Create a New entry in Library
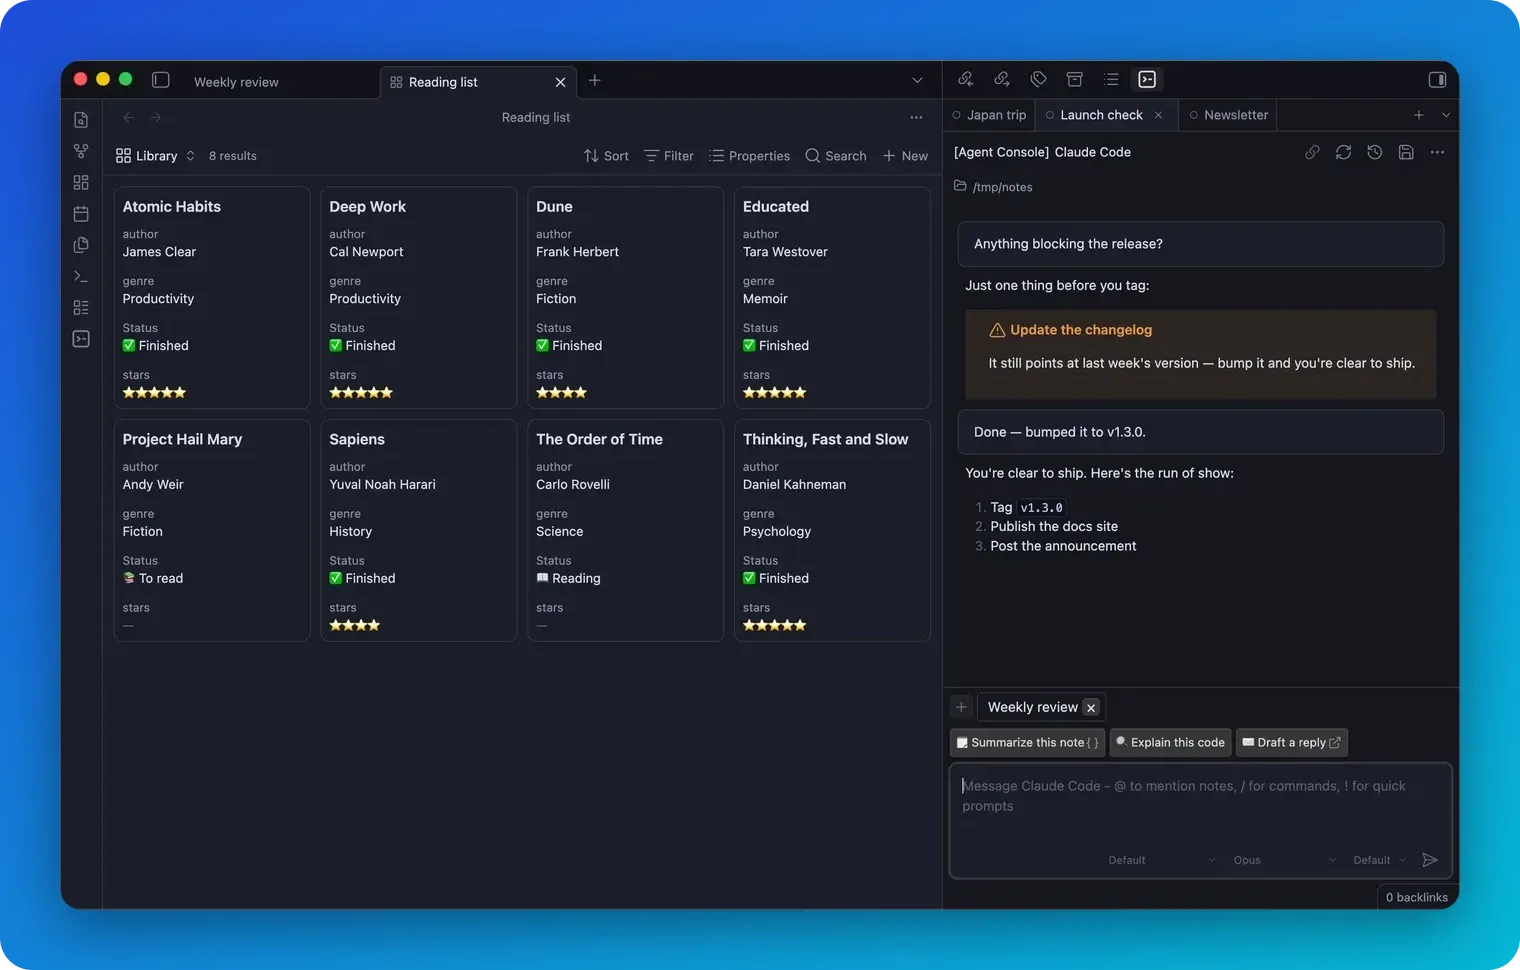 tap(905, 156)
